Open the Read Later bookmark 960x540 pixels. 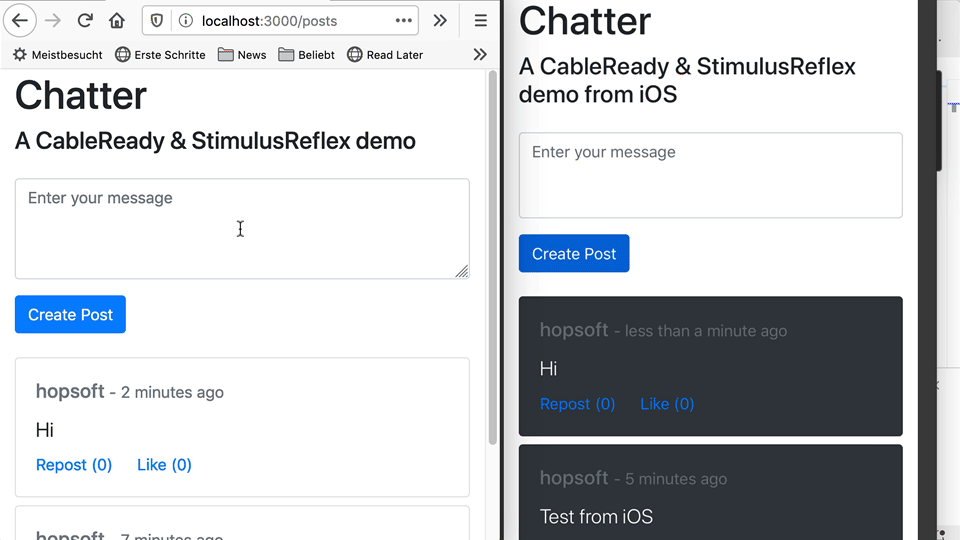tap(385, 54)
